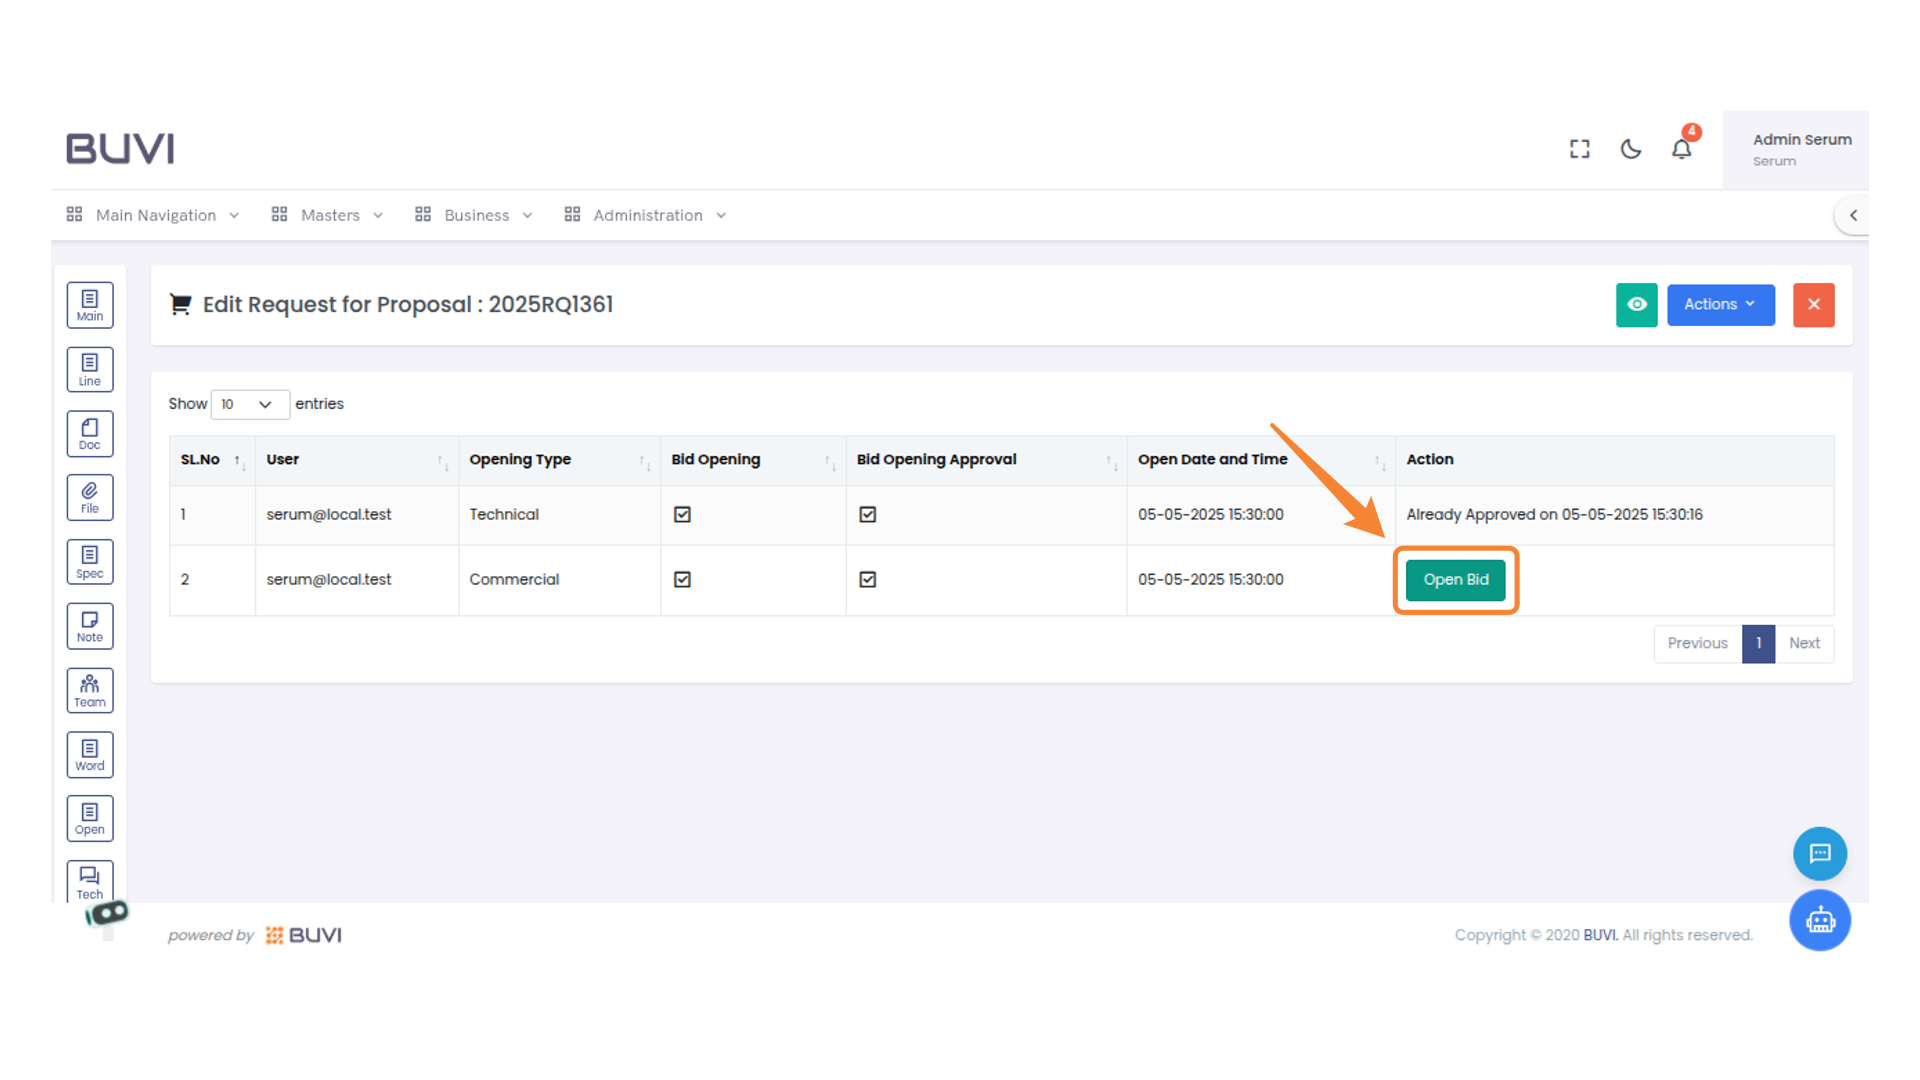Click Next pagination button
1920x1080 pixels.
click(1804, 643)
